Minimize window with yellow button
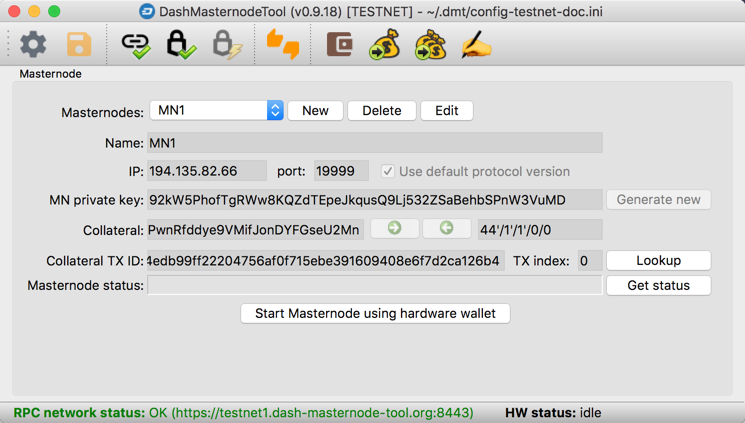This screenshot has width=745, height=423. tap(34, 11)
